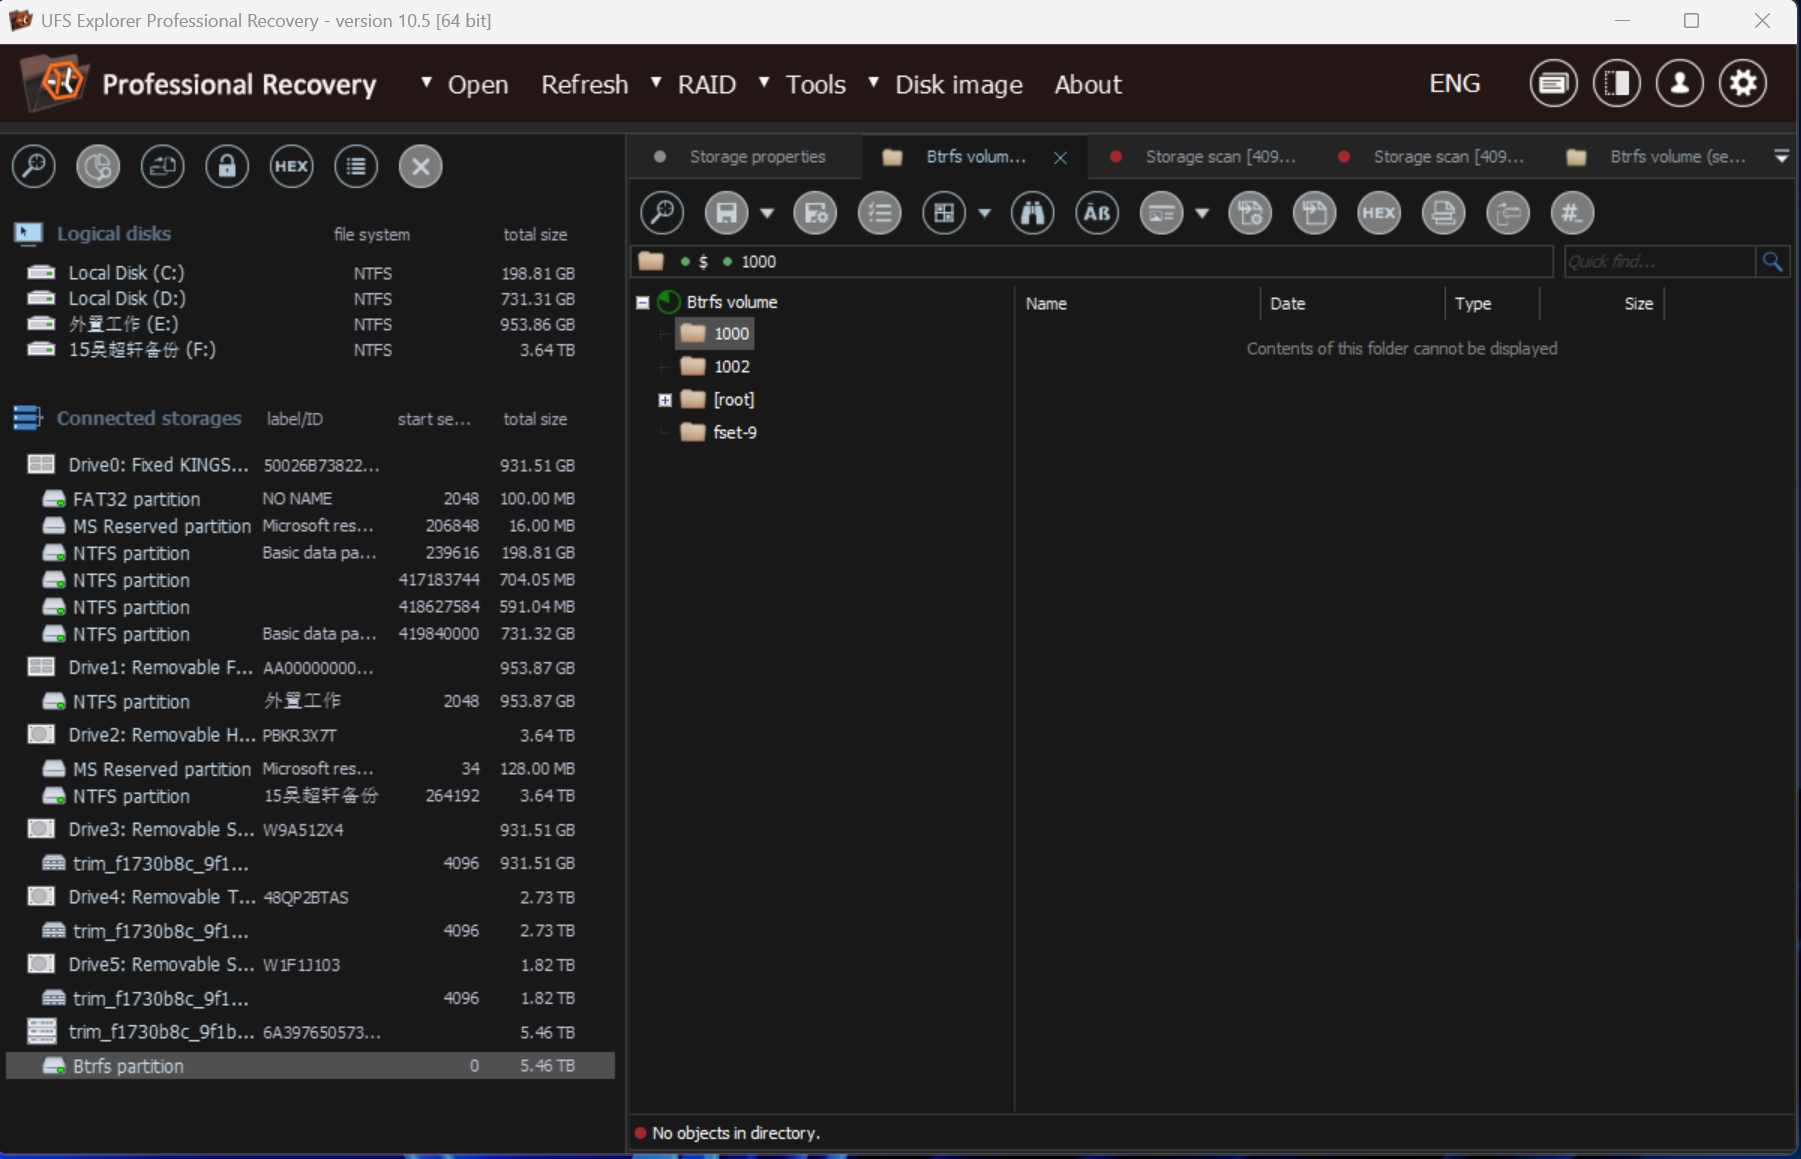
Task: Select the 1002 folder in the tree
Action: click(x=731, y=367)
